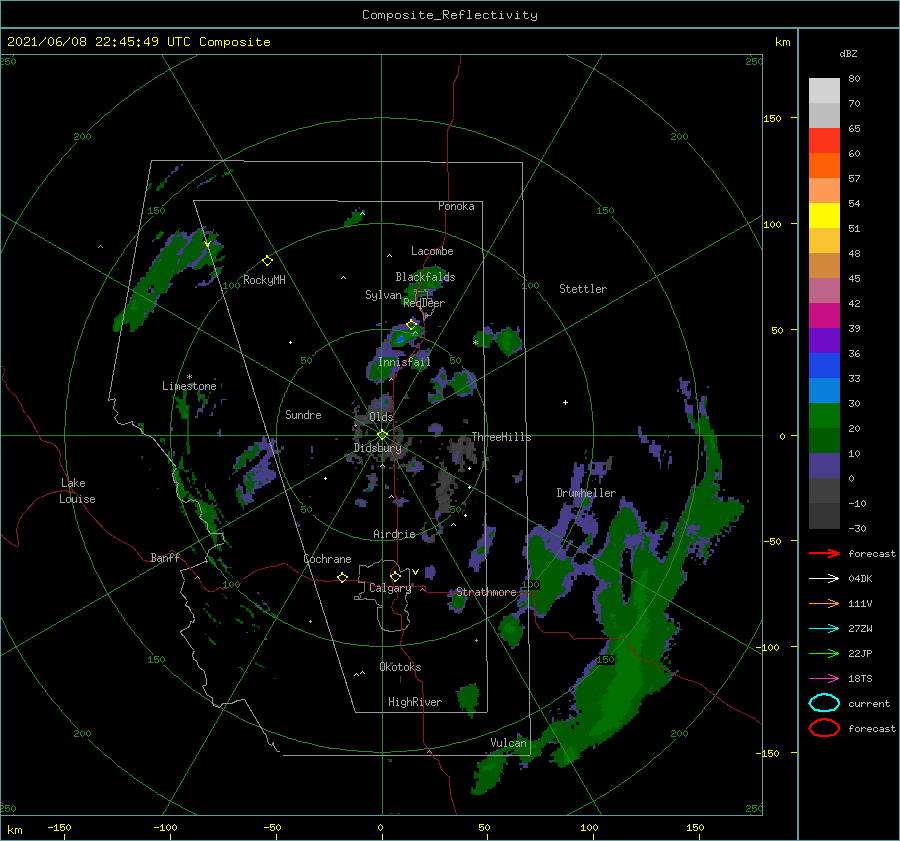Select the Lacombe city label
The image size is (900, 841).
pyautogui.click(x=432, y=251)
